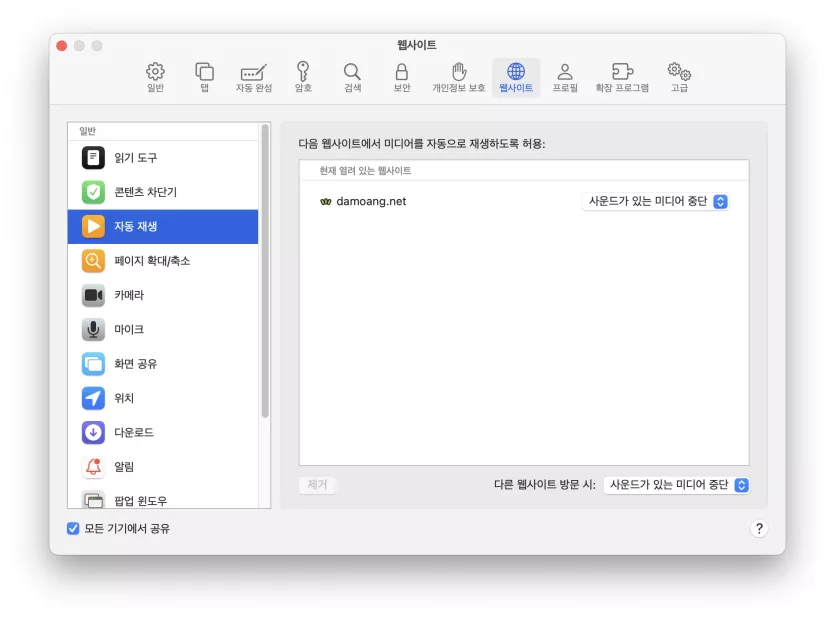Open the 암호 (Passwords) key icon
This screenshot has height=620, width=835.
click(303, 77)
